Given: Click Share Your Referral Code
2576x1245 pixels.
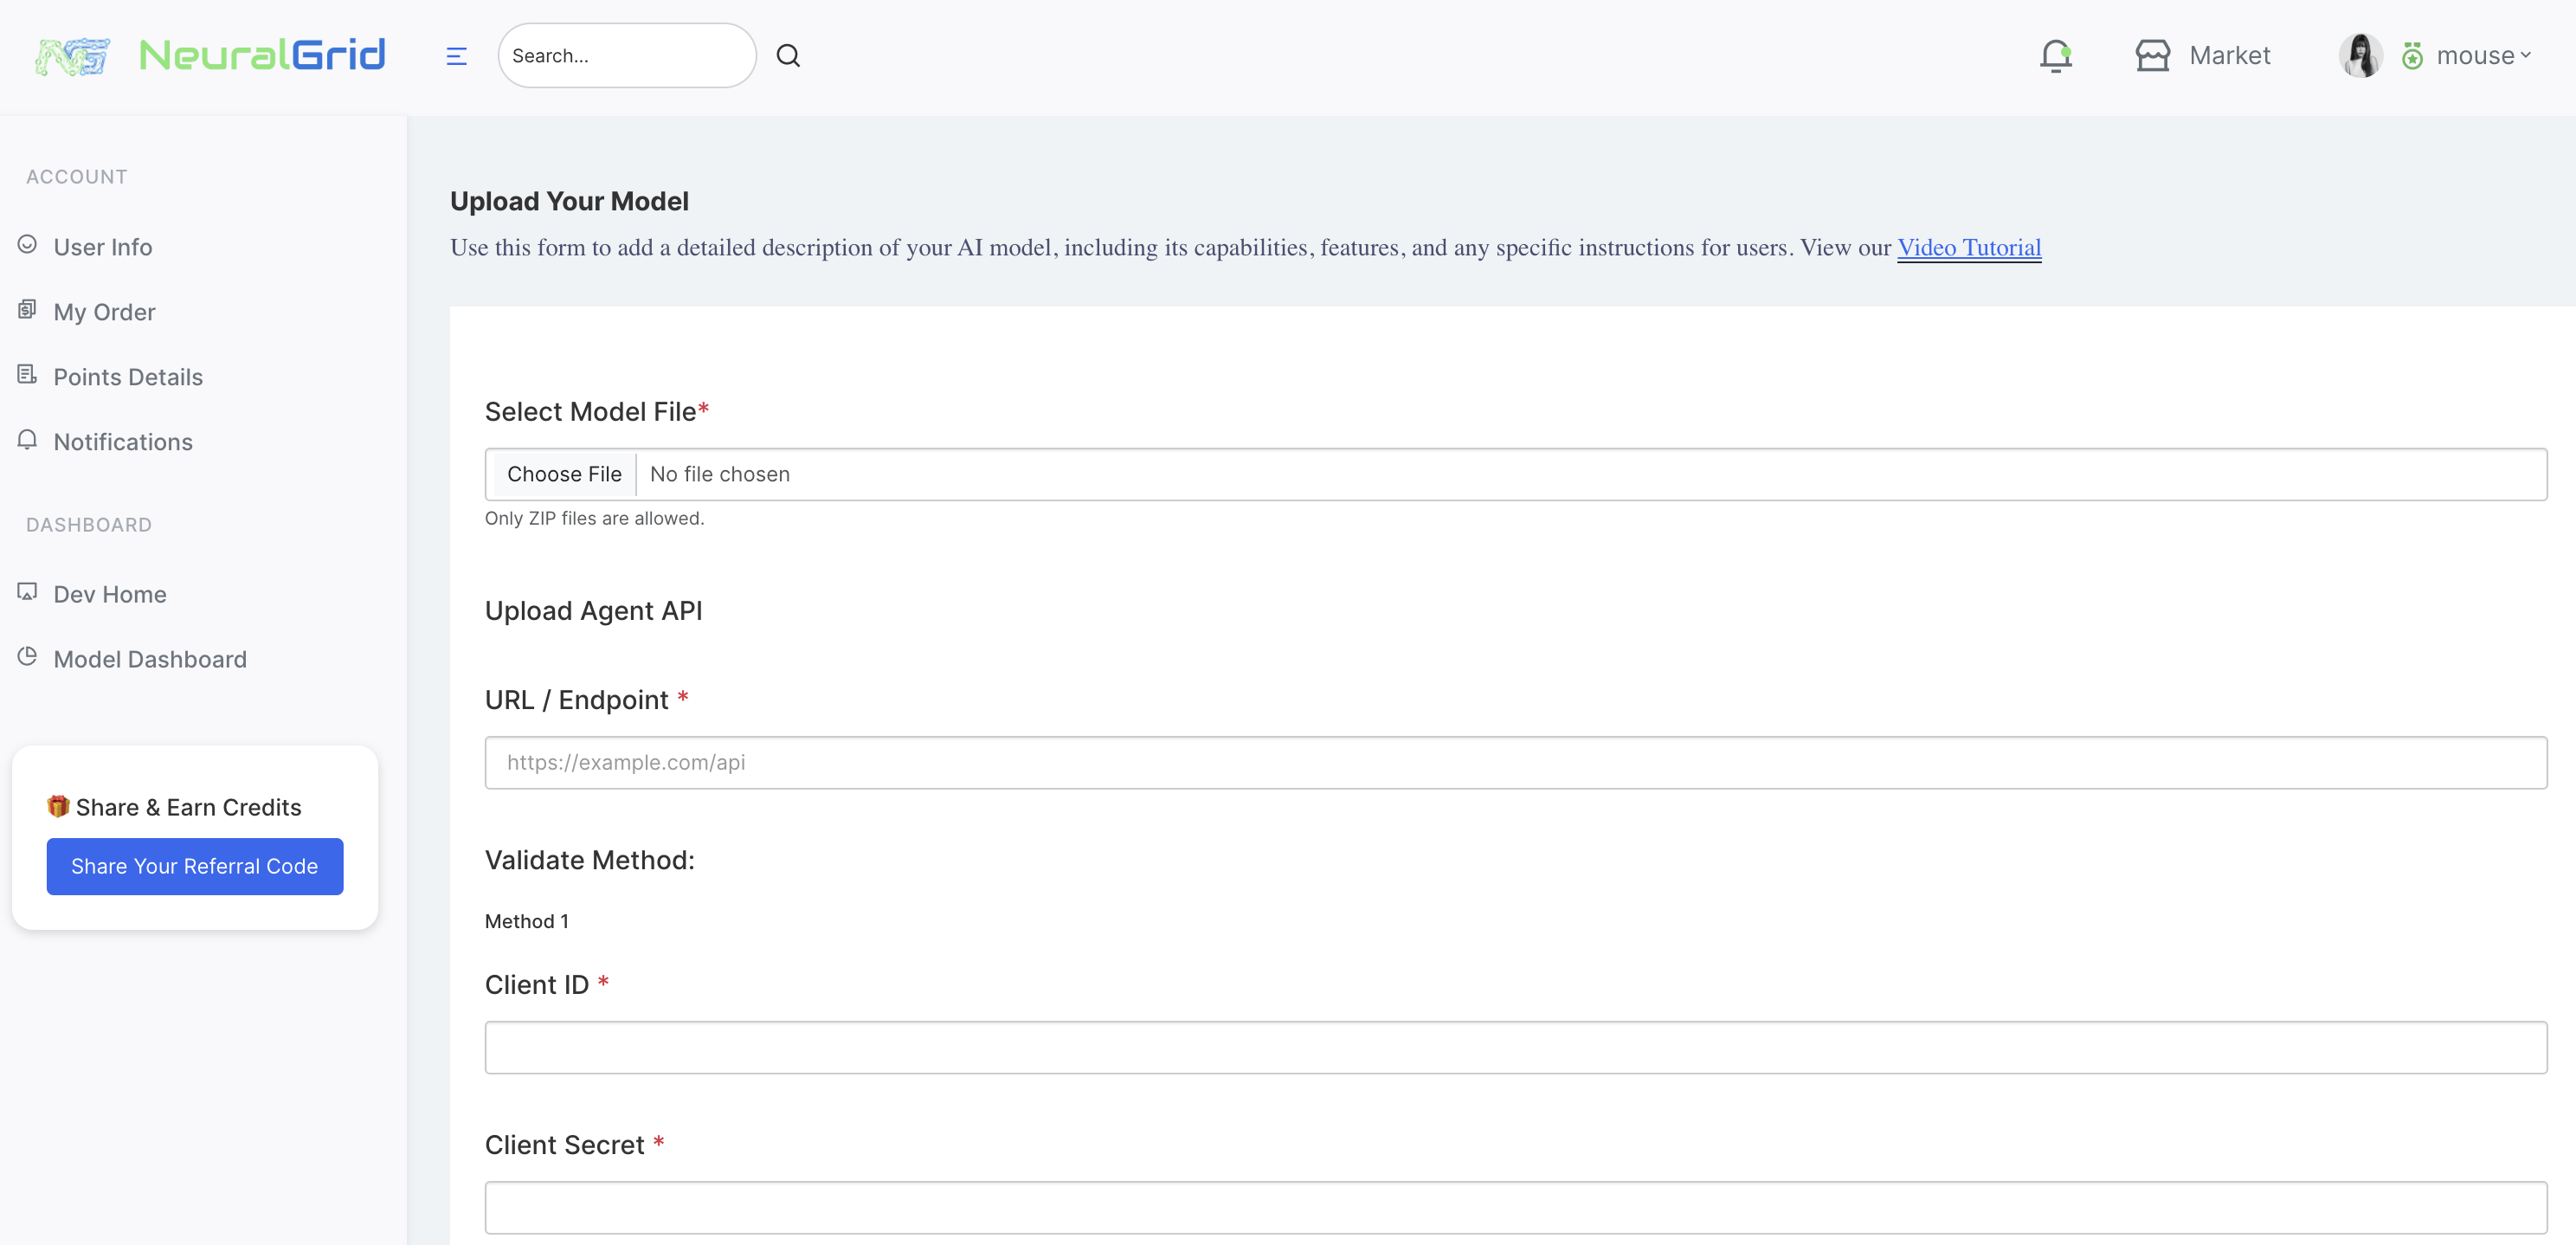Looking at the screenshot, I should tap(194, 866).
